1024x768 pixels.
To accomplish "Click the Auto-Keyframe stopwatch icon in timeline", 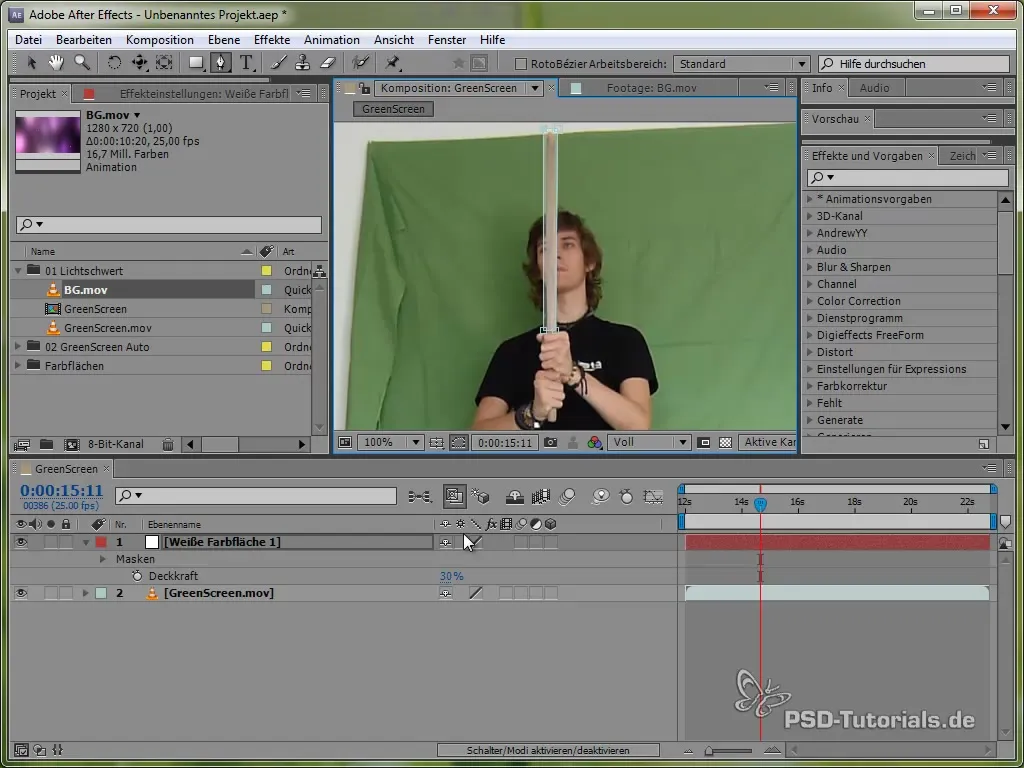I will pos(626,497).
